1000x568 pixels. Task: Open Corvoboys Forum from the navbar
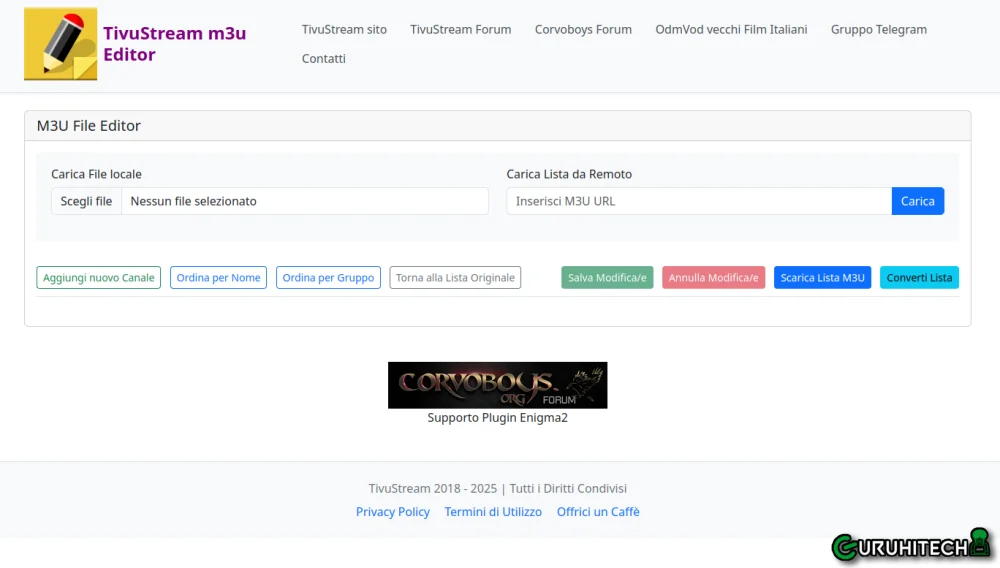click(x=583, y=29)
